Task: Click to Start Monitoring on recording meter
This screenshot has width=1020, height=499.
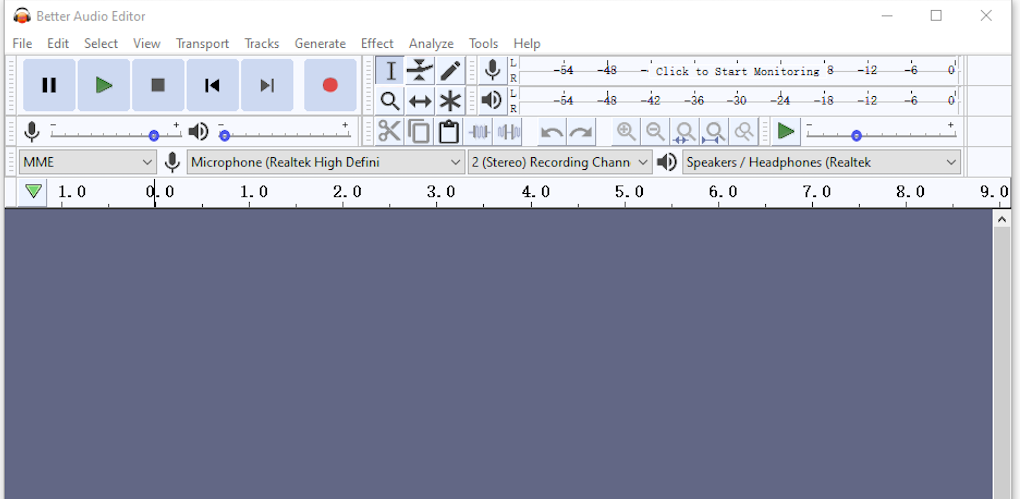Action: click(x=737, y=71)
